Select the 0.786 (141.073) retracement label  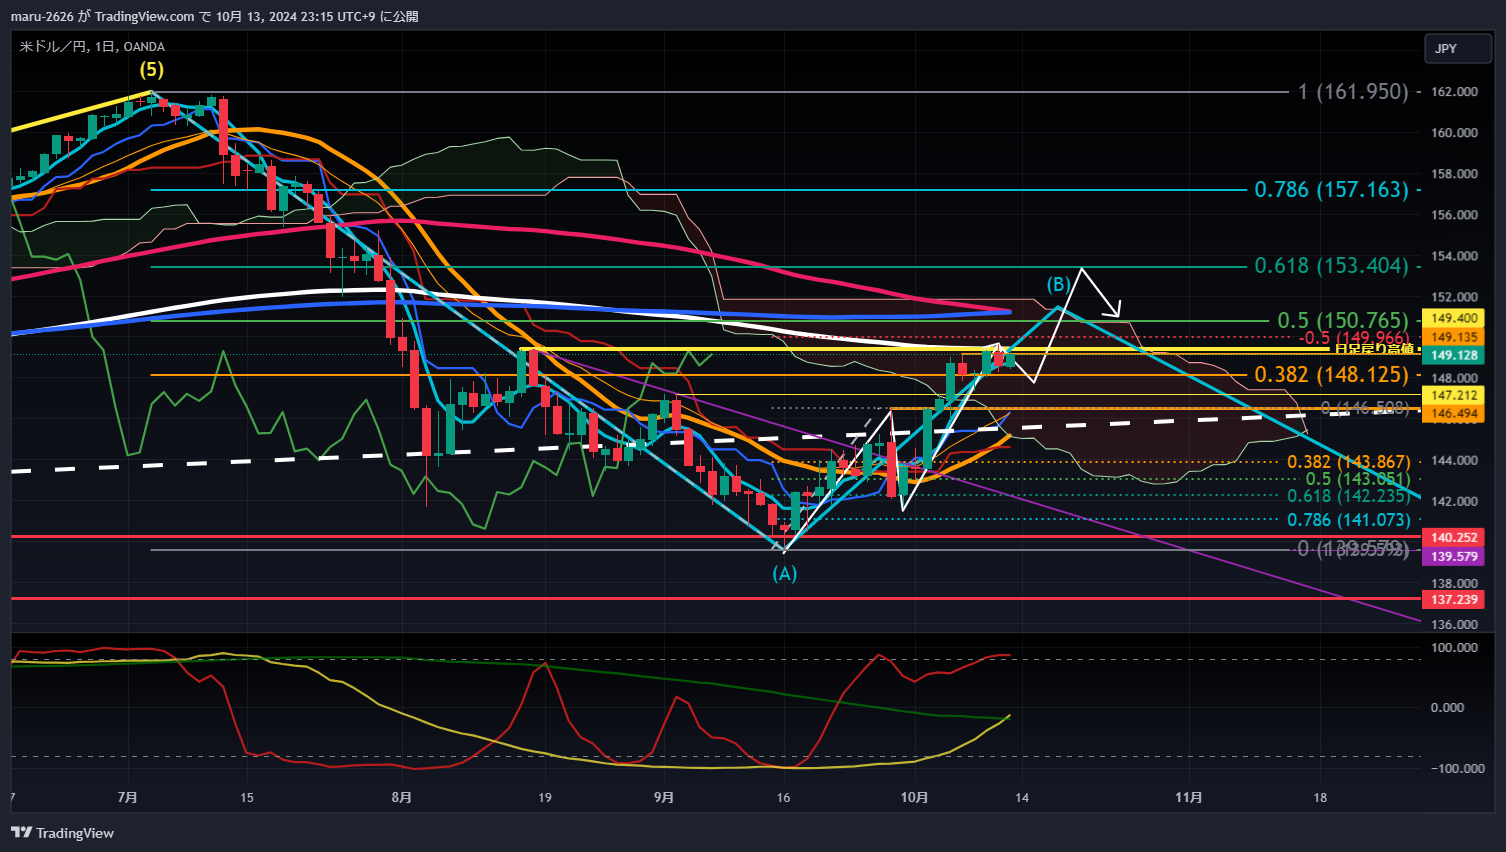1348,519
